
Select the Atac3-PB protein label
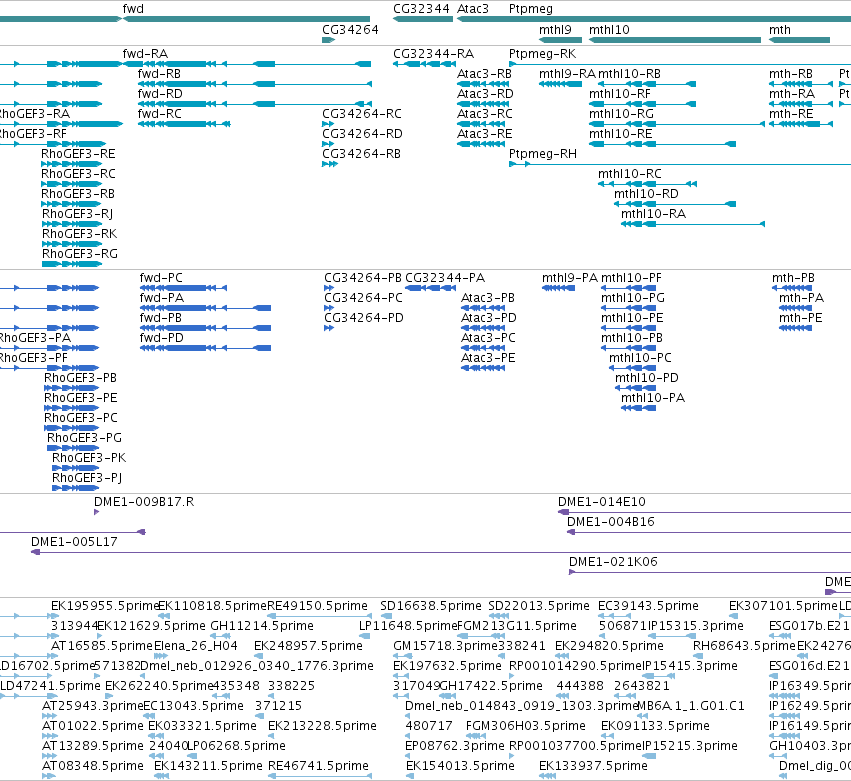coord(488,298)
